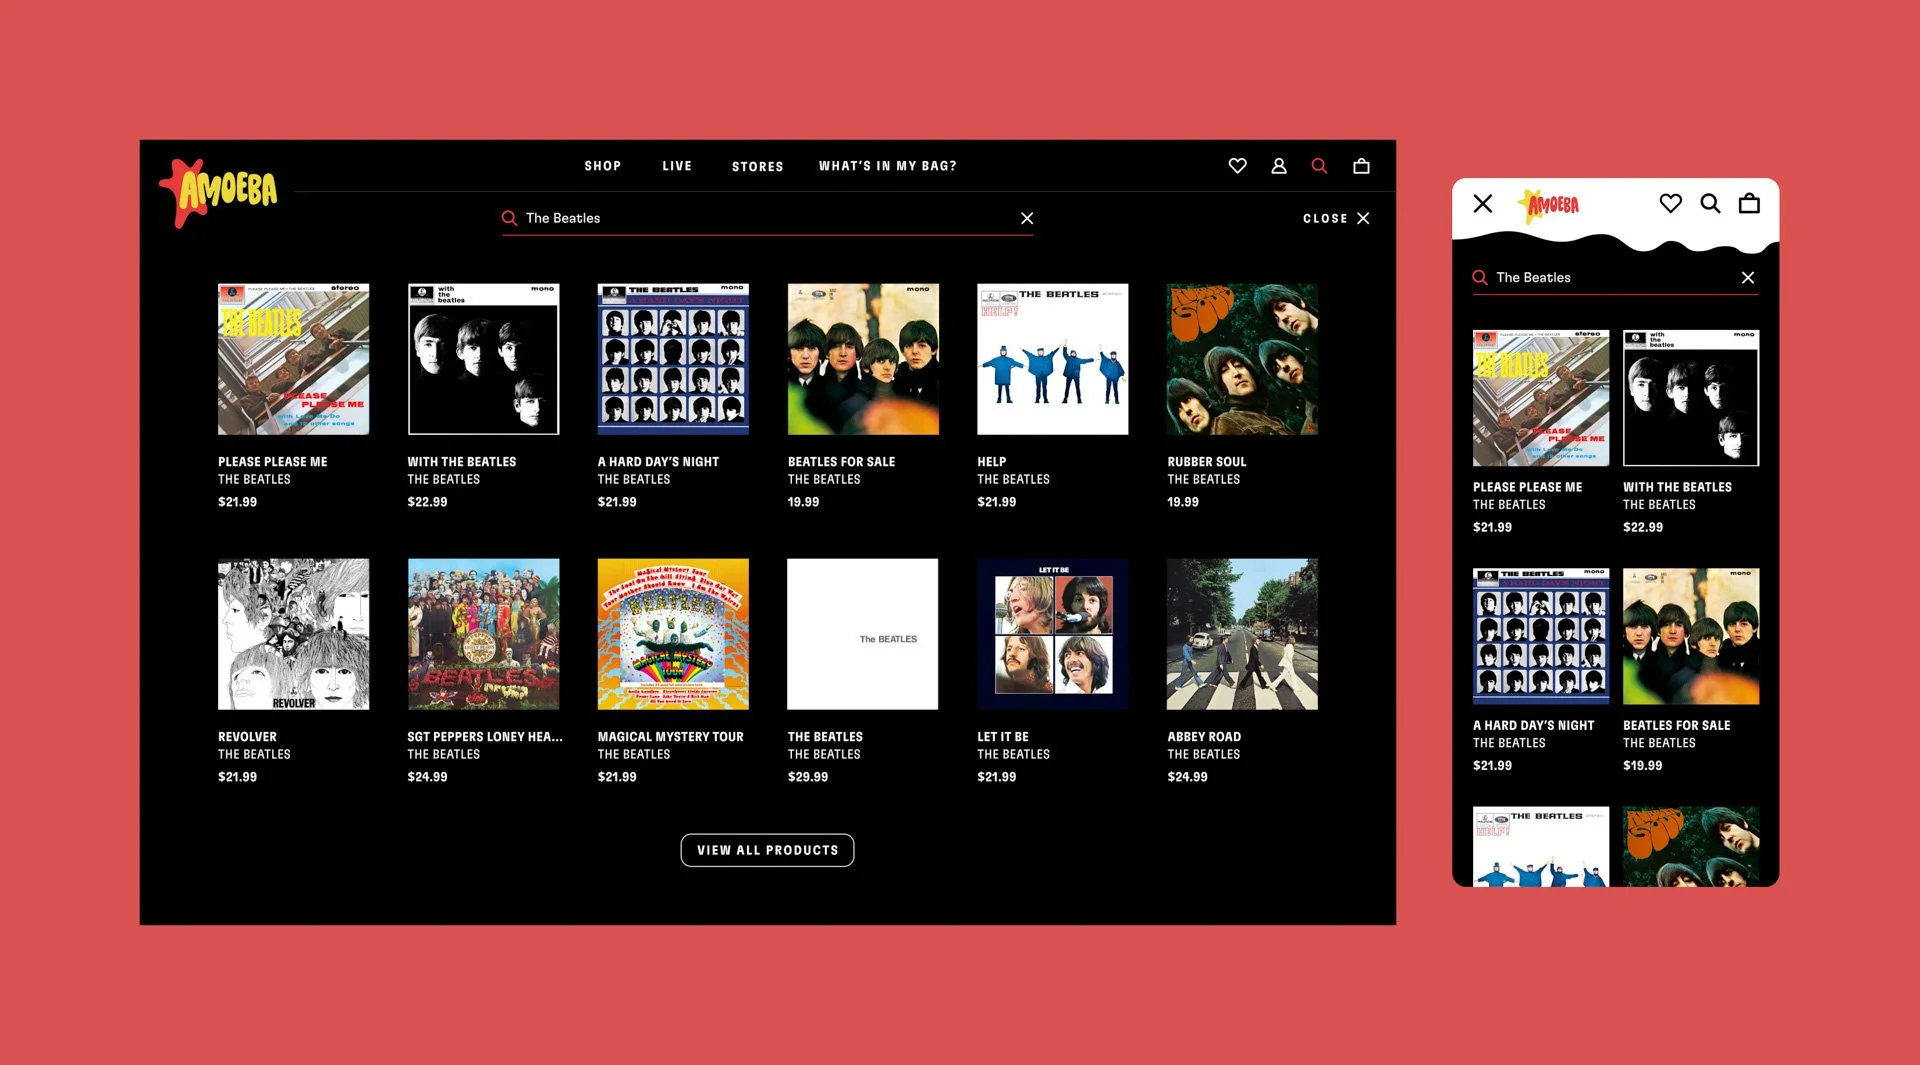Click the Beatles For Sale title on desktop

841,462
